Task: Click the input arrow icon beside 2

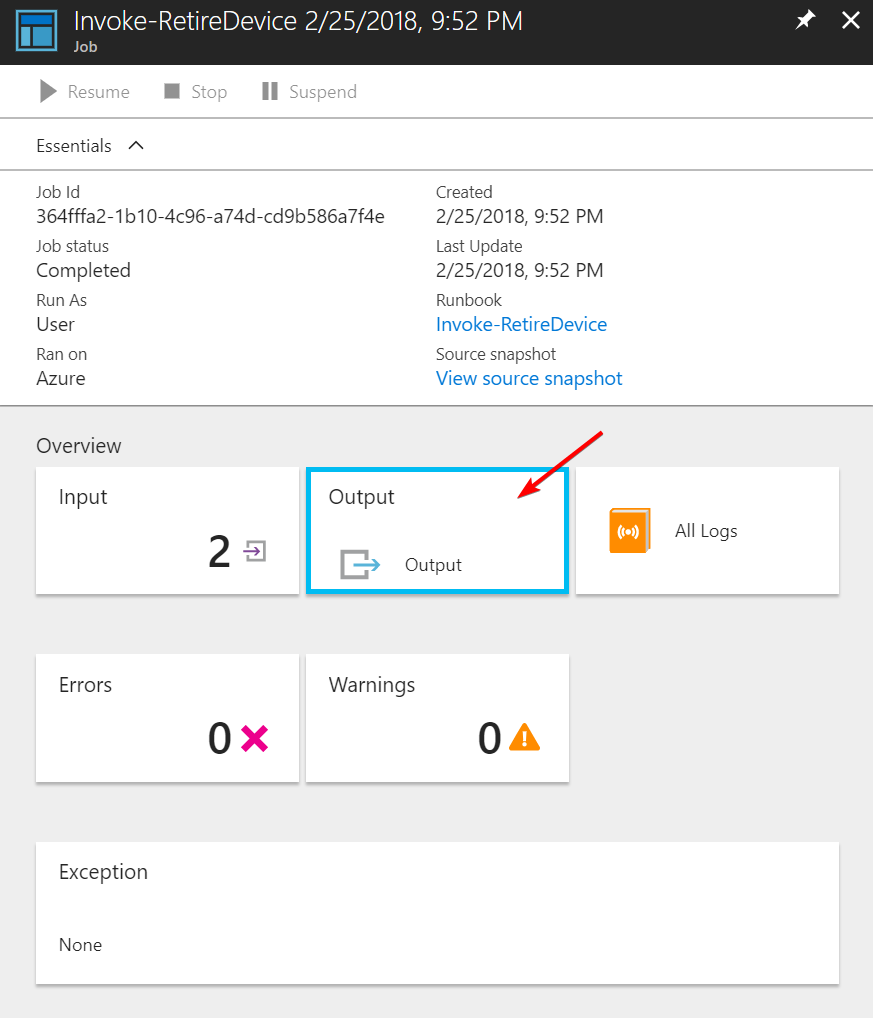Action: (x=255, y=551)
